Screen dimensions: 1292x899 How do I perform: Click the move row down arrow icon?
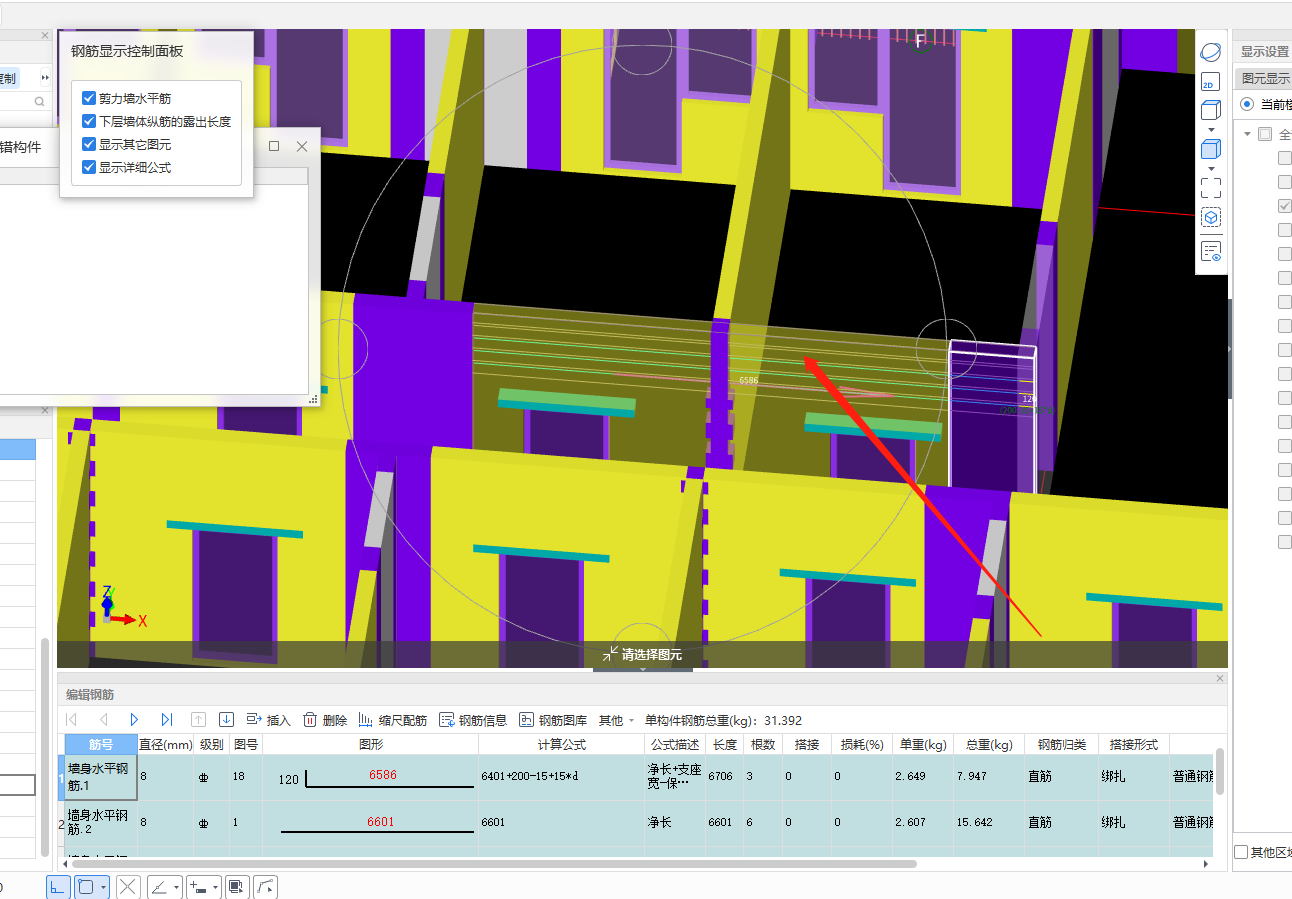226,720
